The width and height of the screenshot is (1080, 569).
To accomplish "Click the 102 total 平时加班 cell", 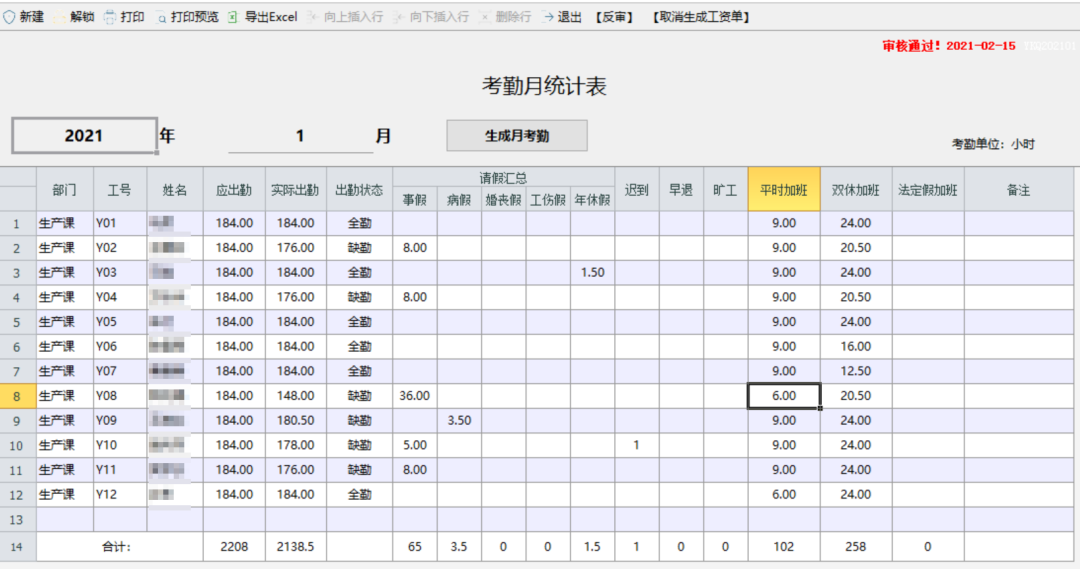I will [x=784, y=546].
